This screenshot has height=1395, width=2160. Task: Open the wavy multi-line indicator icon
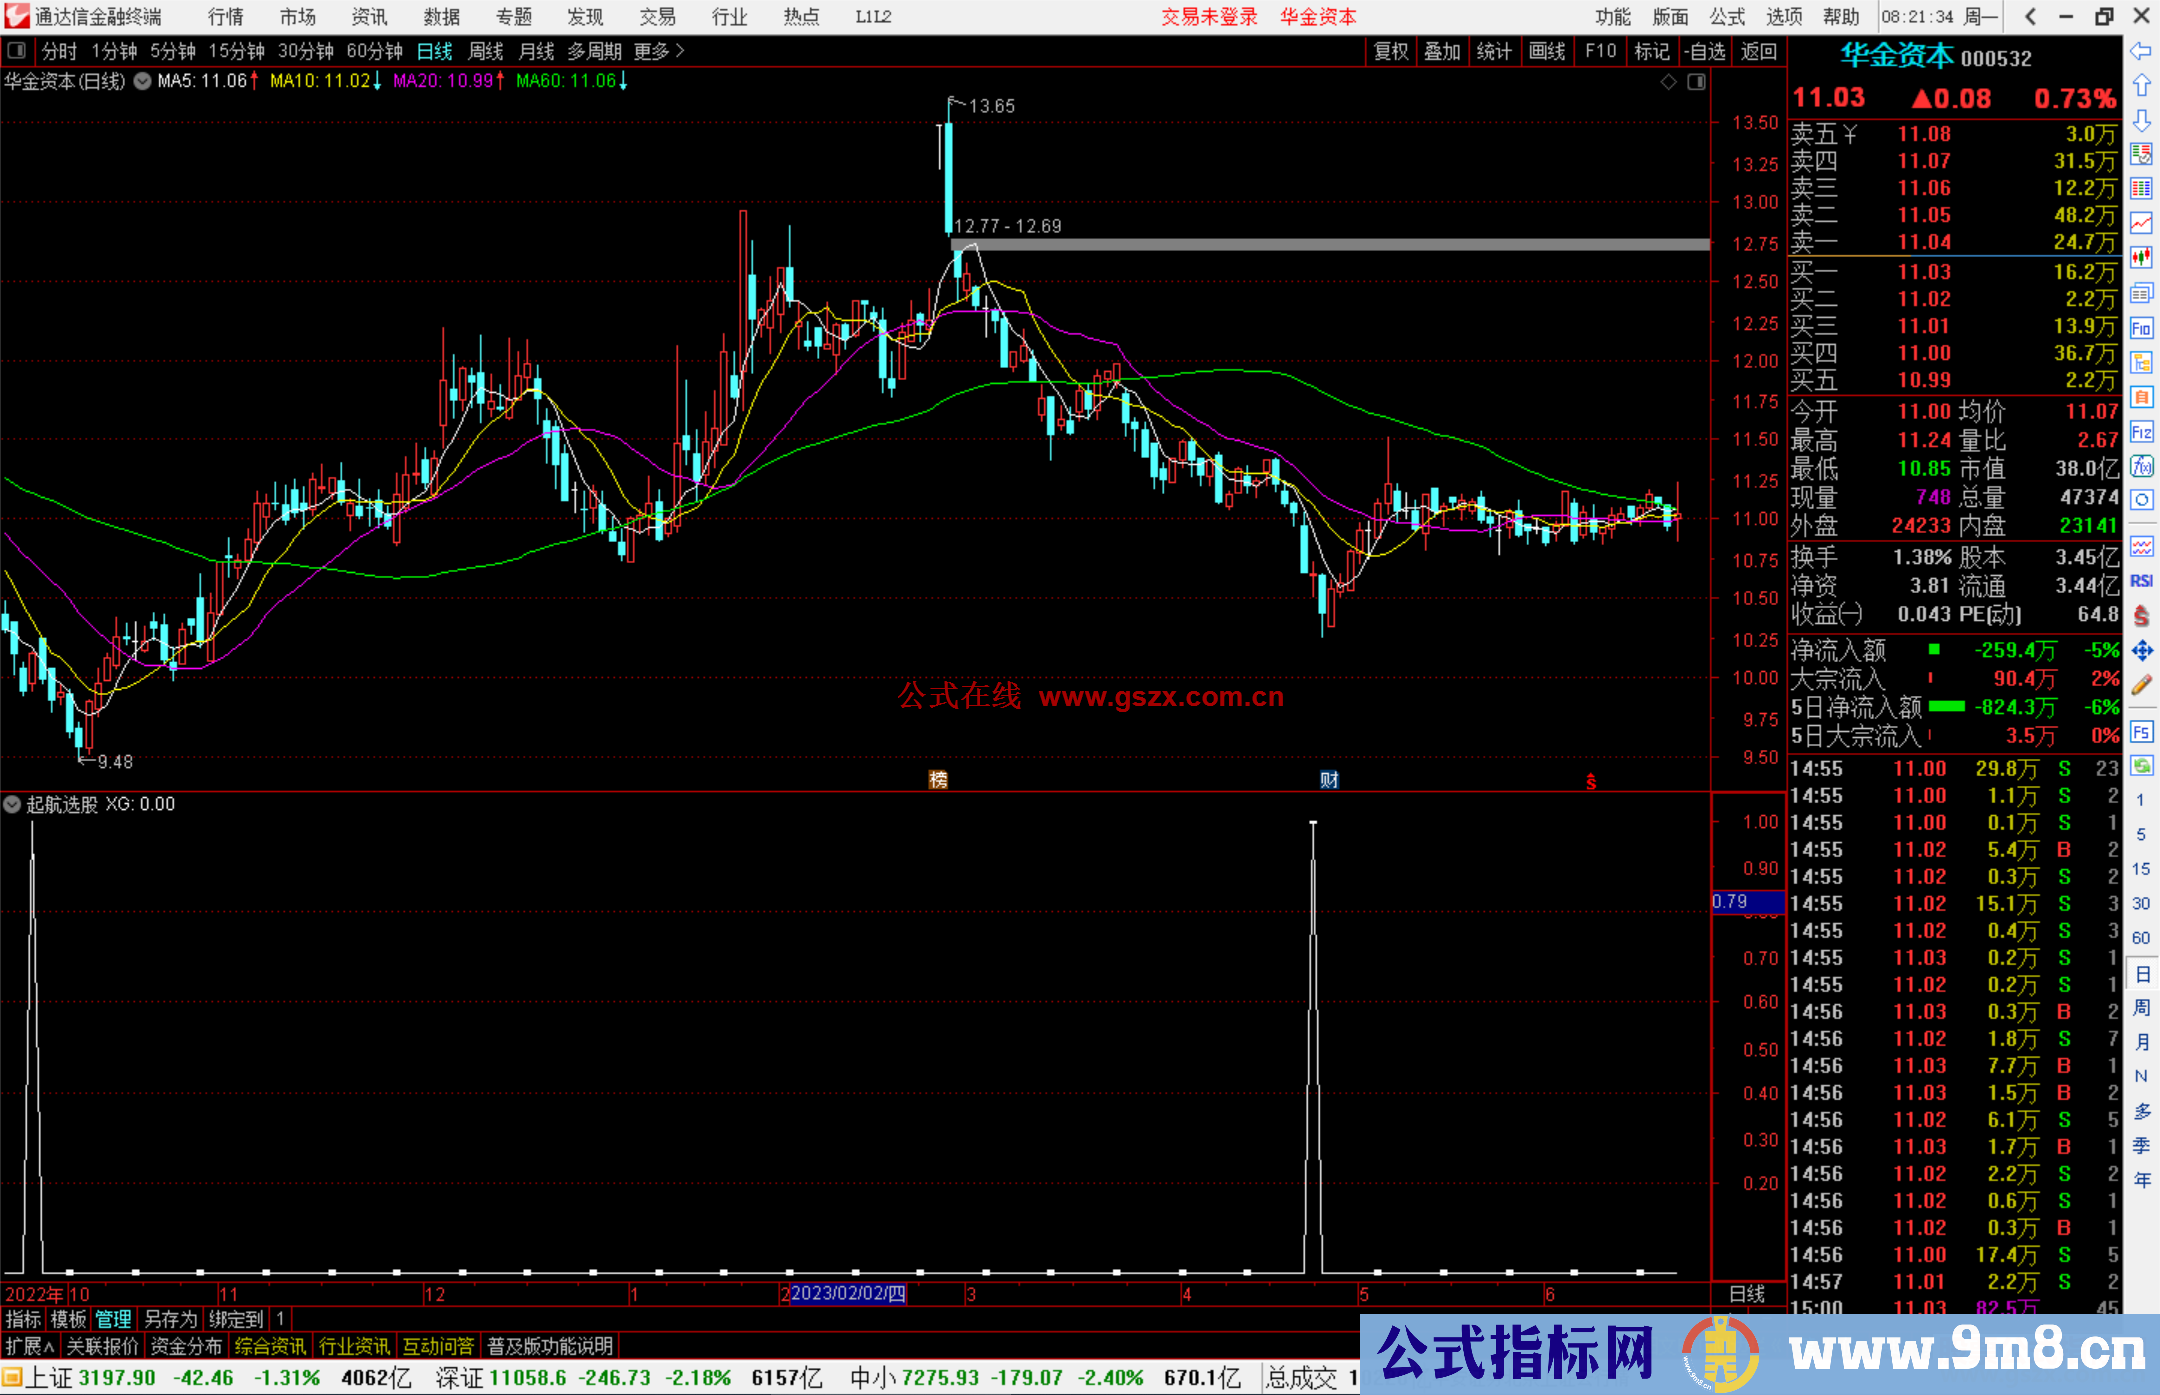click(2141, 546)
